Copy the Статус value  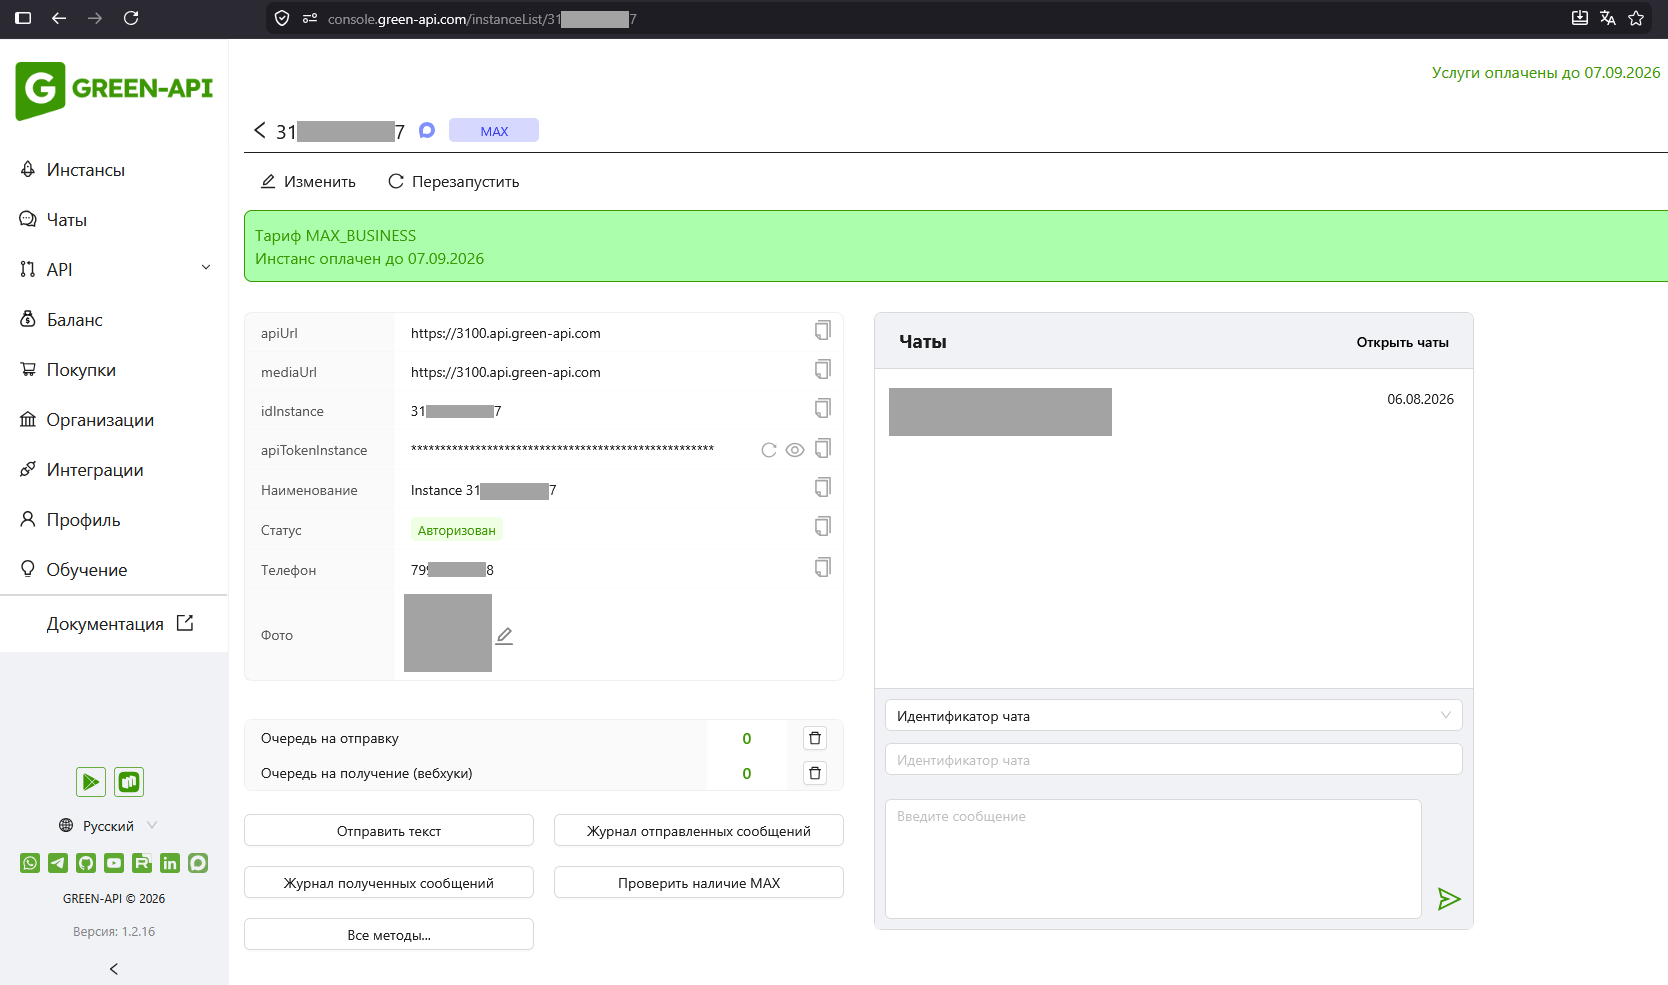[822, 527]
